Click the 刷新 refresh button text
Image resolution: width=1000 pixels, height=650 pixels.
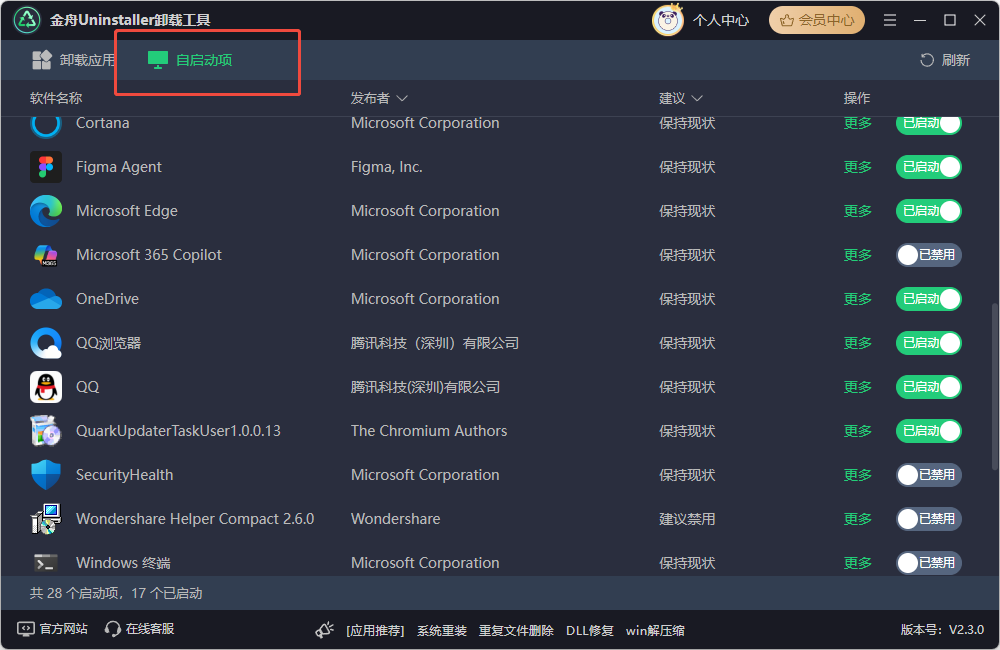pyautogui.click(x=955, y=60)
